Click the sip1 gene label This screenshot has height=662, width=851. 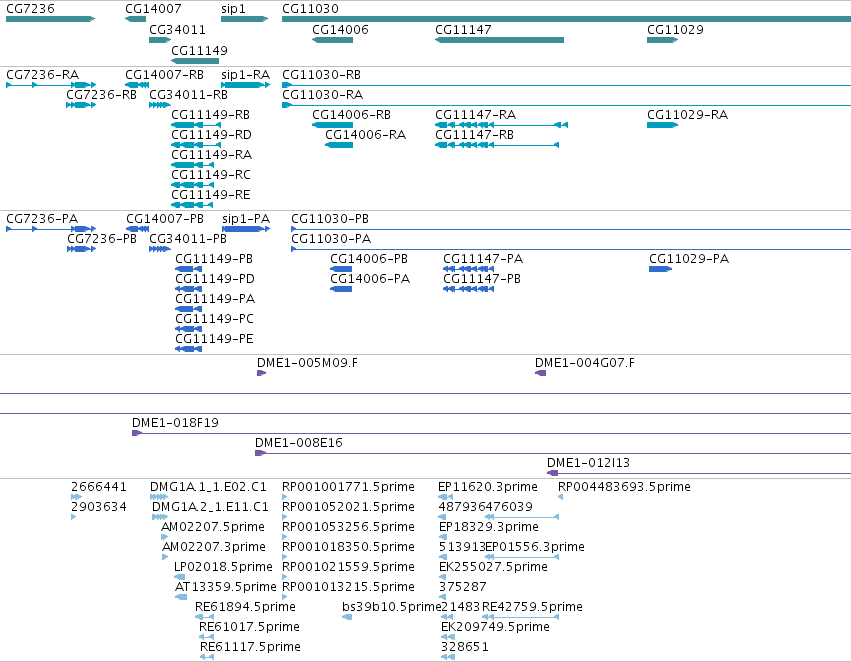tap(233, 9)
